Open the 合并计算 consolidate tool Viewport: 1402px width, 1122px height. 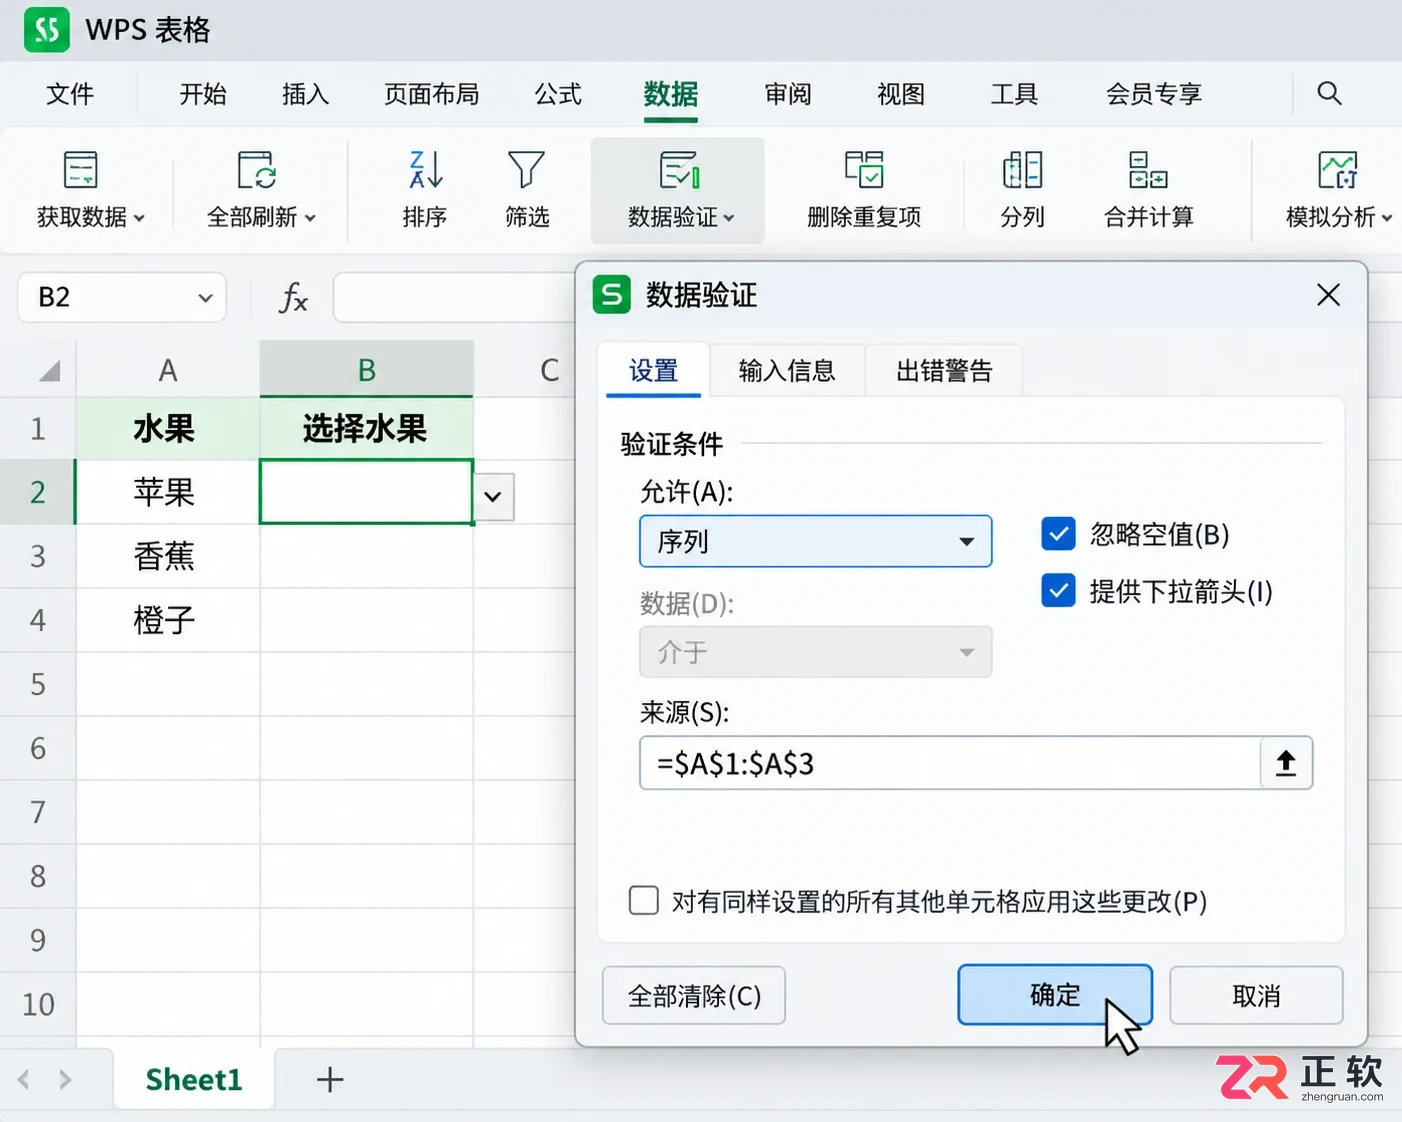pos(1148,190)
